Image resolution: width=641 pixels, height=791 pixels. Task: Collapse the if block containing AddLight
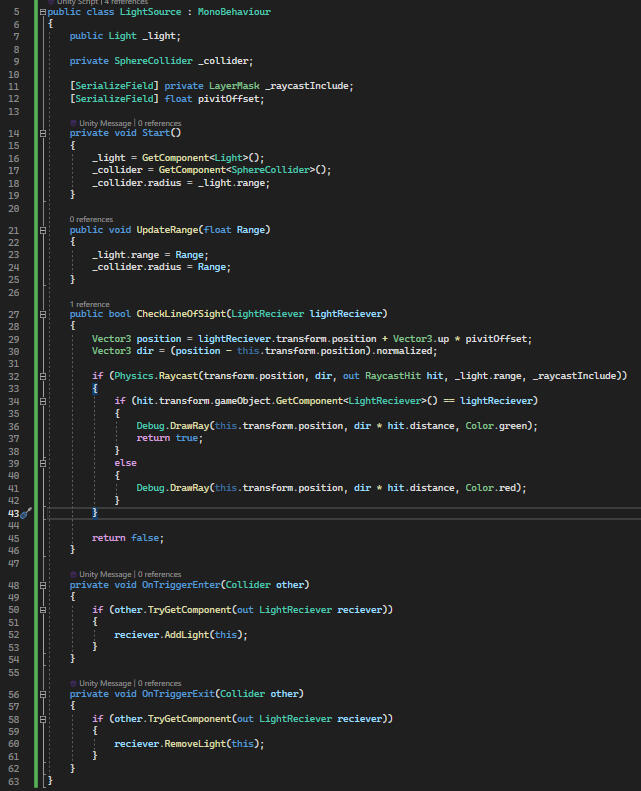pos(42,609)
